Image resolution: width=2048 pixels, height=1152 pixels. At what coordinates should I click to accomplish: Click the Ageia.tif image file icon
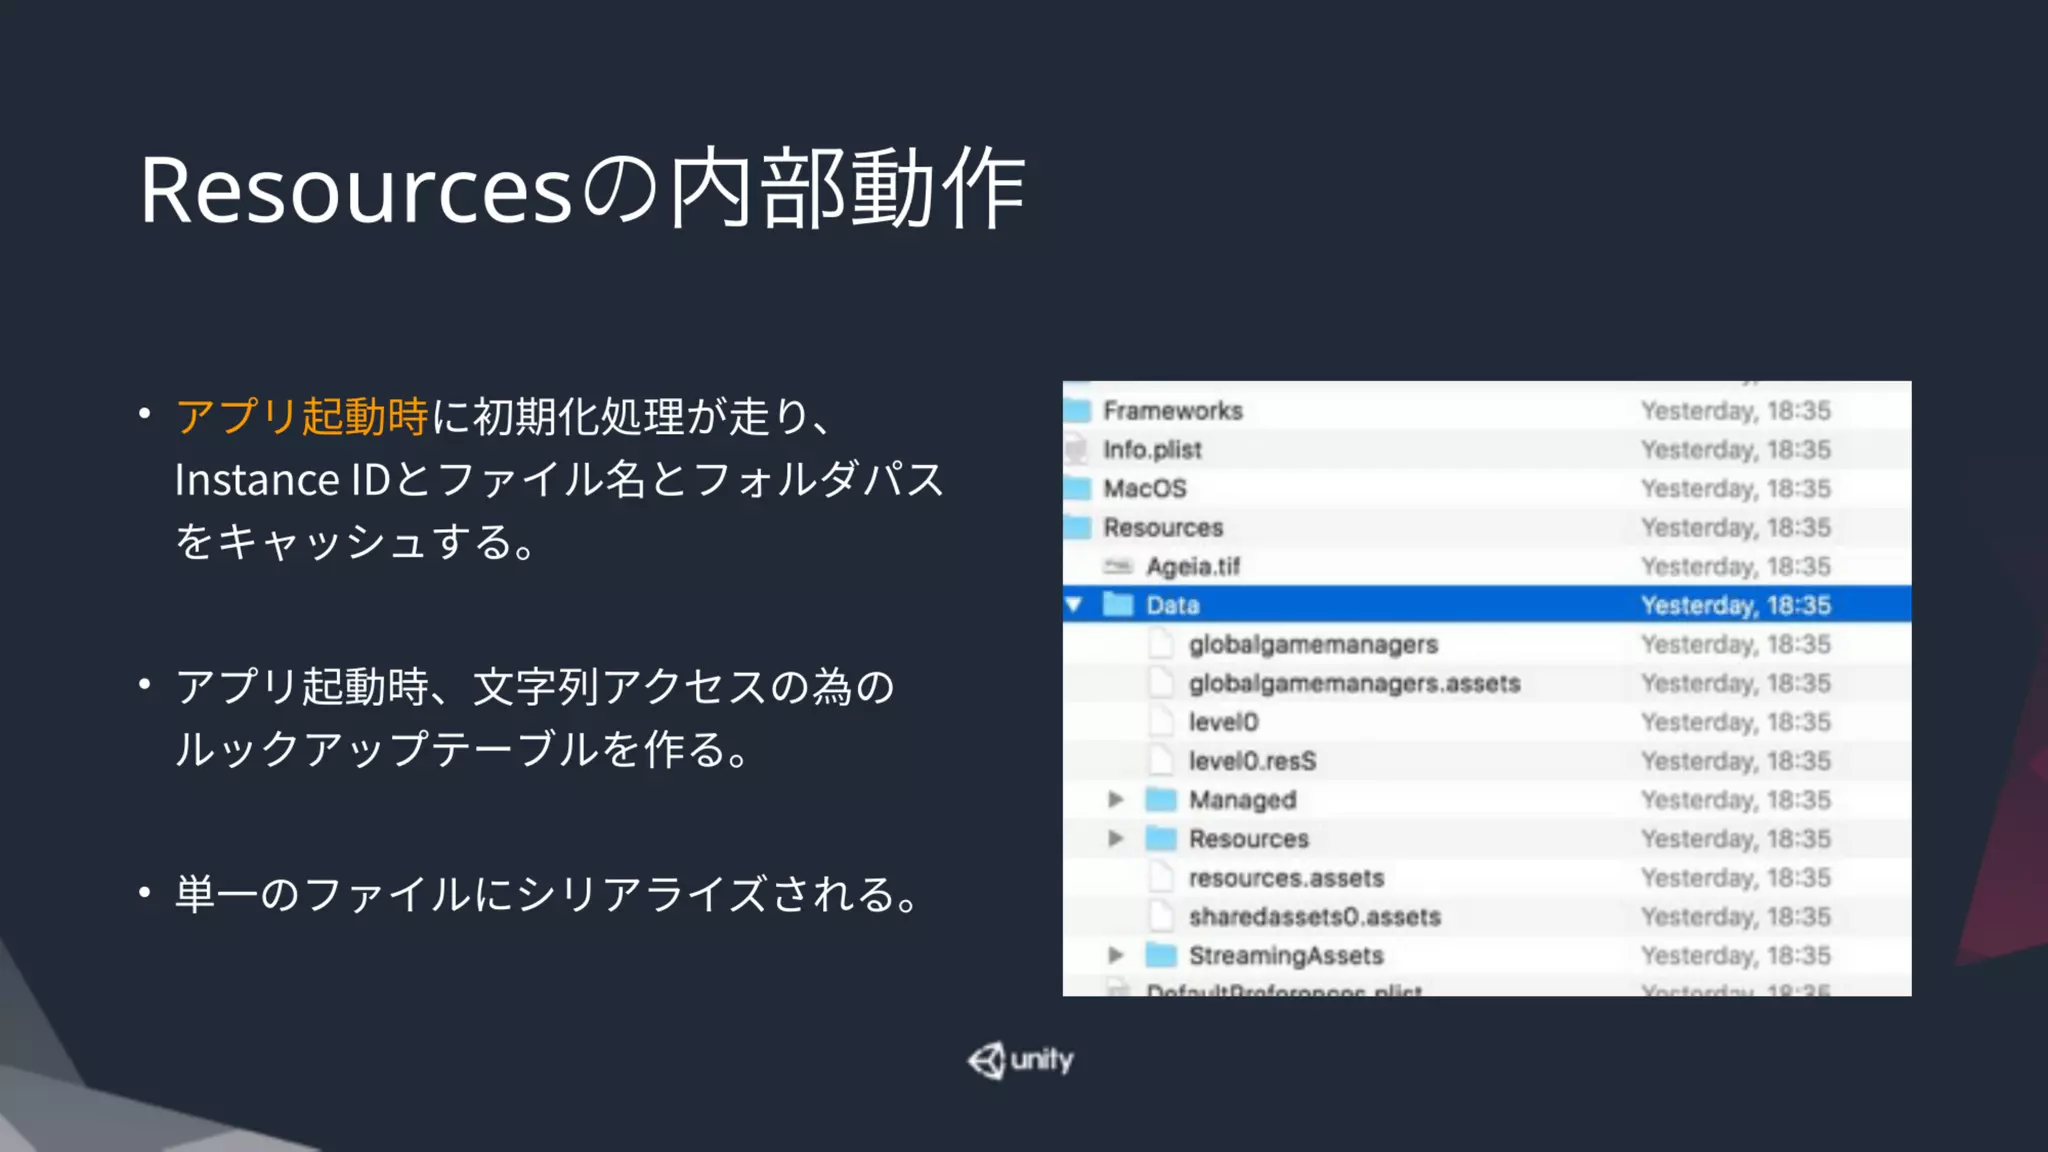point(1118,566)
